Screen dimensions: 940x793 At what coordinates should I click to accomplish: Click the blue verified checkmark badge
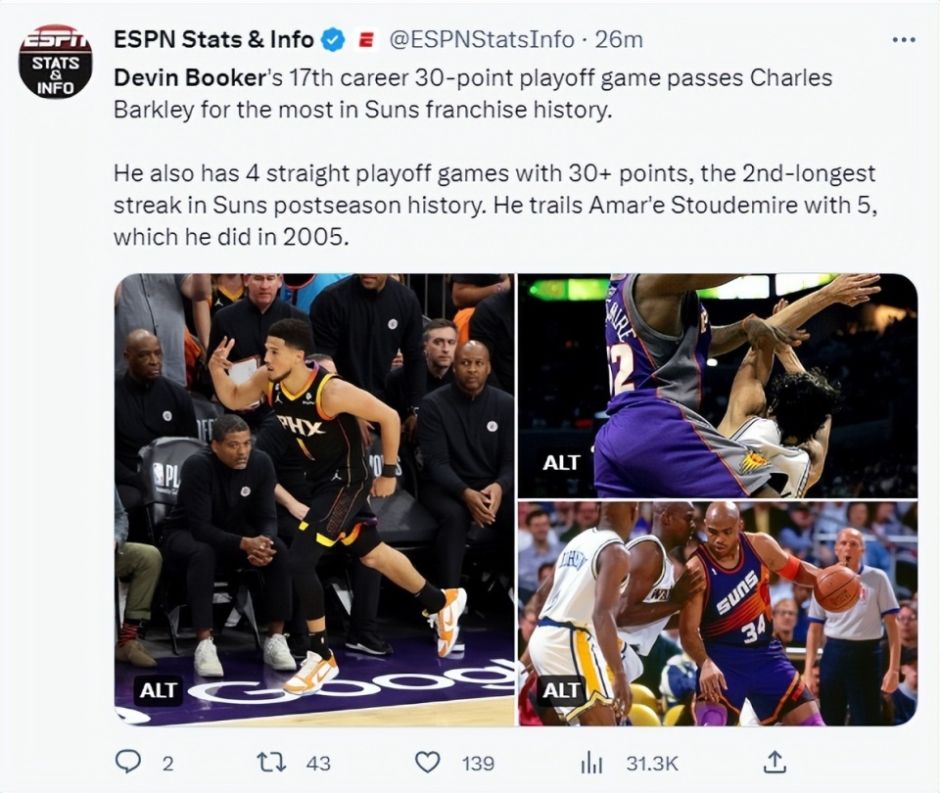point(333,40)
